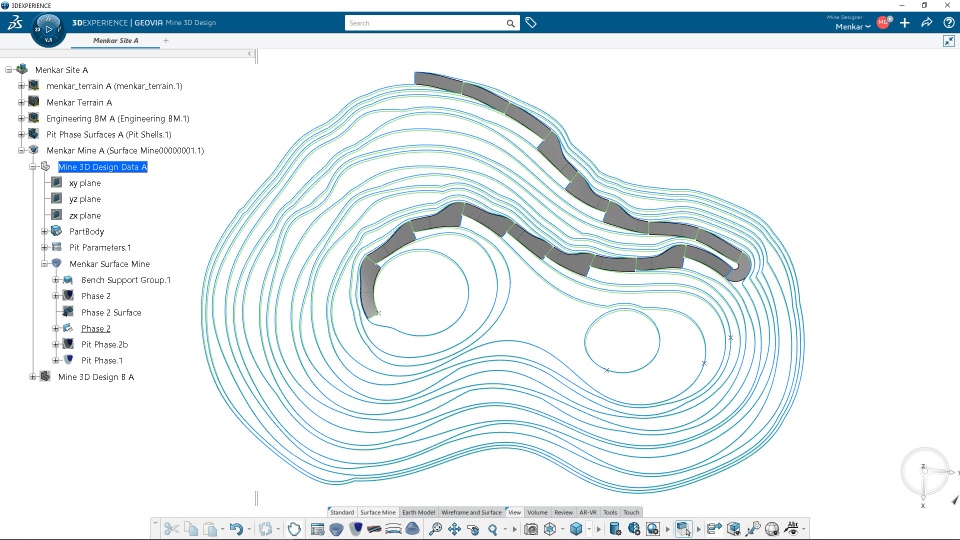Image resolution: width=960 pixels, height=540 pixels.
Task: Open the 3D compass play button
Action: [48, 29]
